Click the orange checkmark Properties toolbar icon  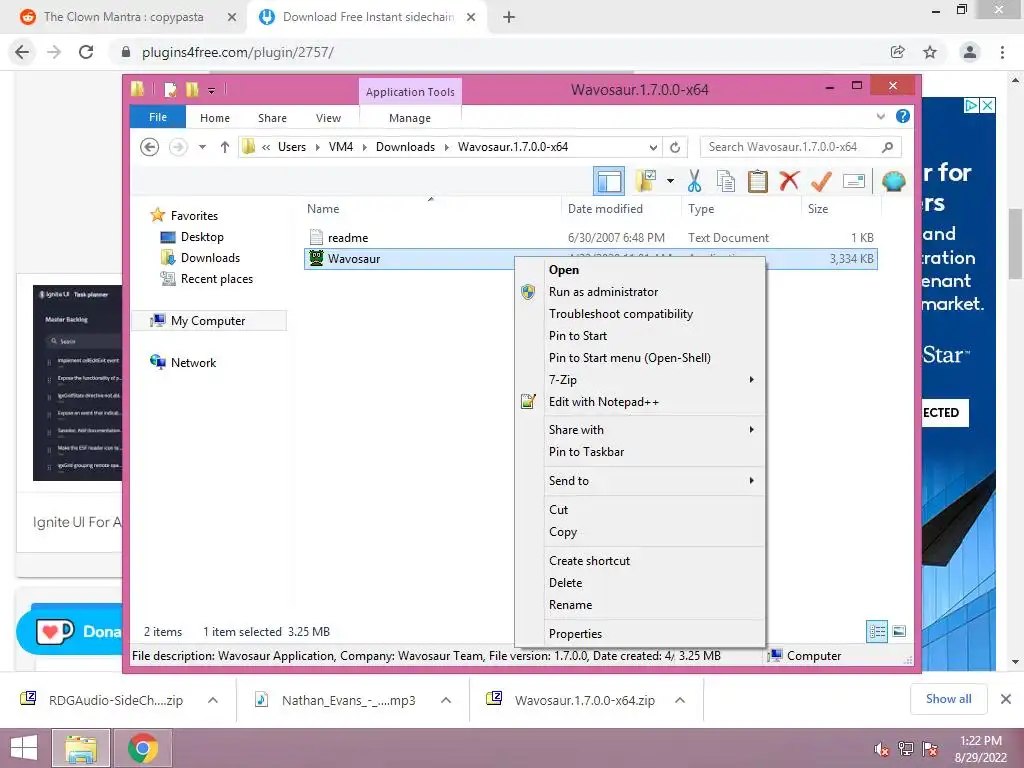(x=821, y=181)
